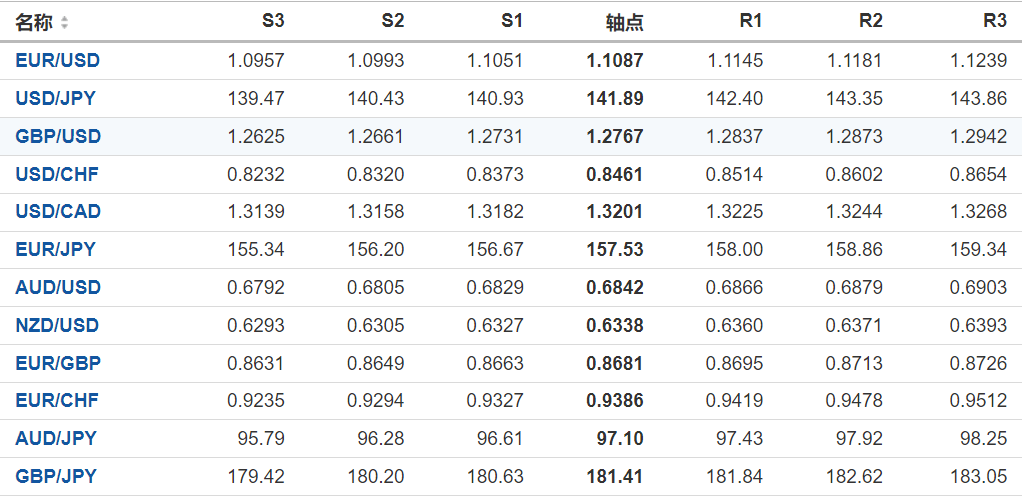The width and height of the screenshot is (1022, 497).
Task: Select the AUD/USD pair link
Action: tap(58, 287)
